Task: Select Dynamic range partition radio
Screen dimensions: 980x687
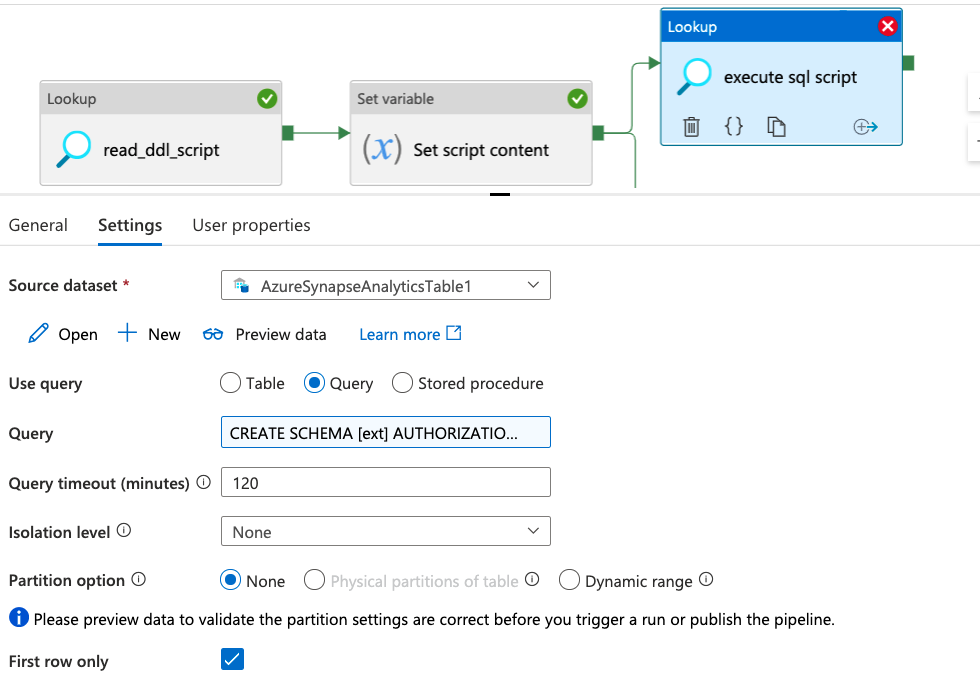Action: pyautogui.click(x=569, y=580)
